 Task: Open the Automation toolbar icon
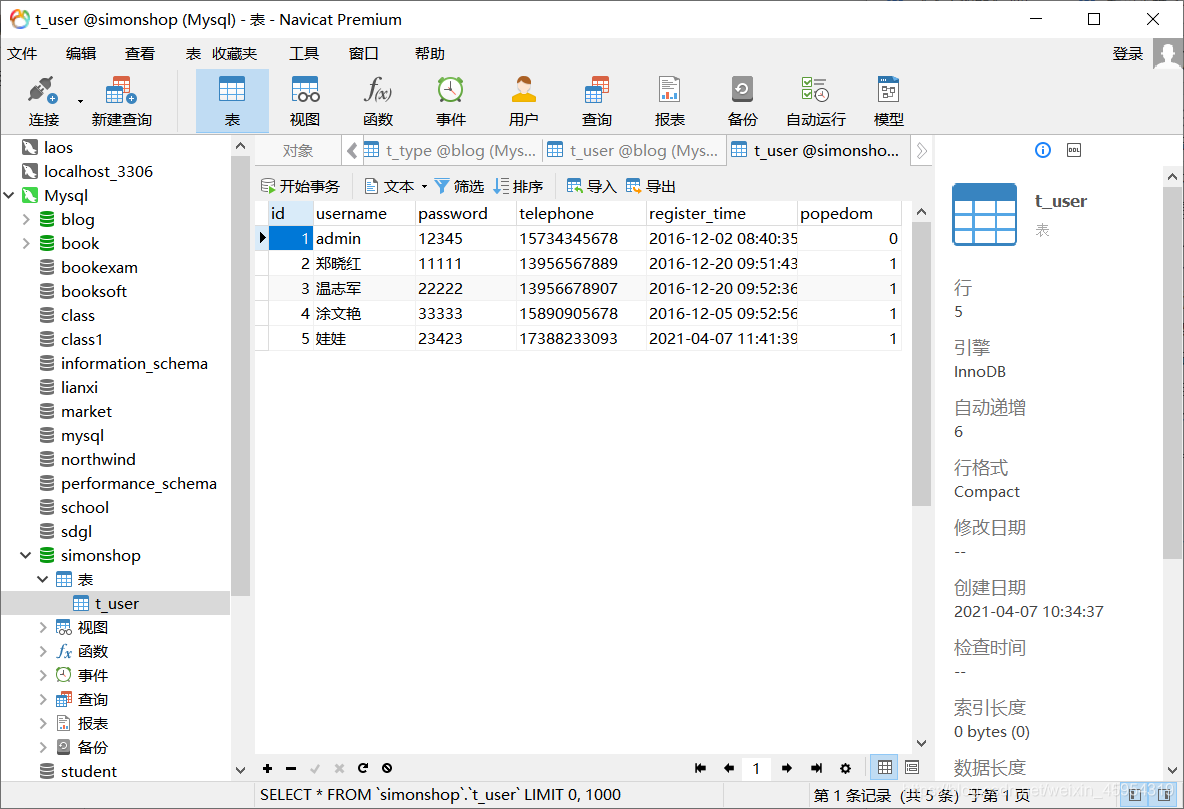816,101
